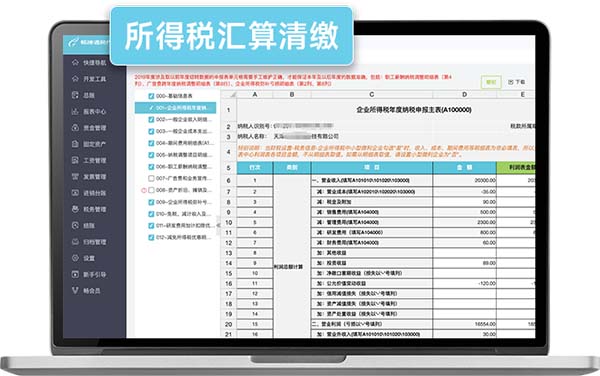
Task: Click the 下载 download button
Action: click(517, 82)
